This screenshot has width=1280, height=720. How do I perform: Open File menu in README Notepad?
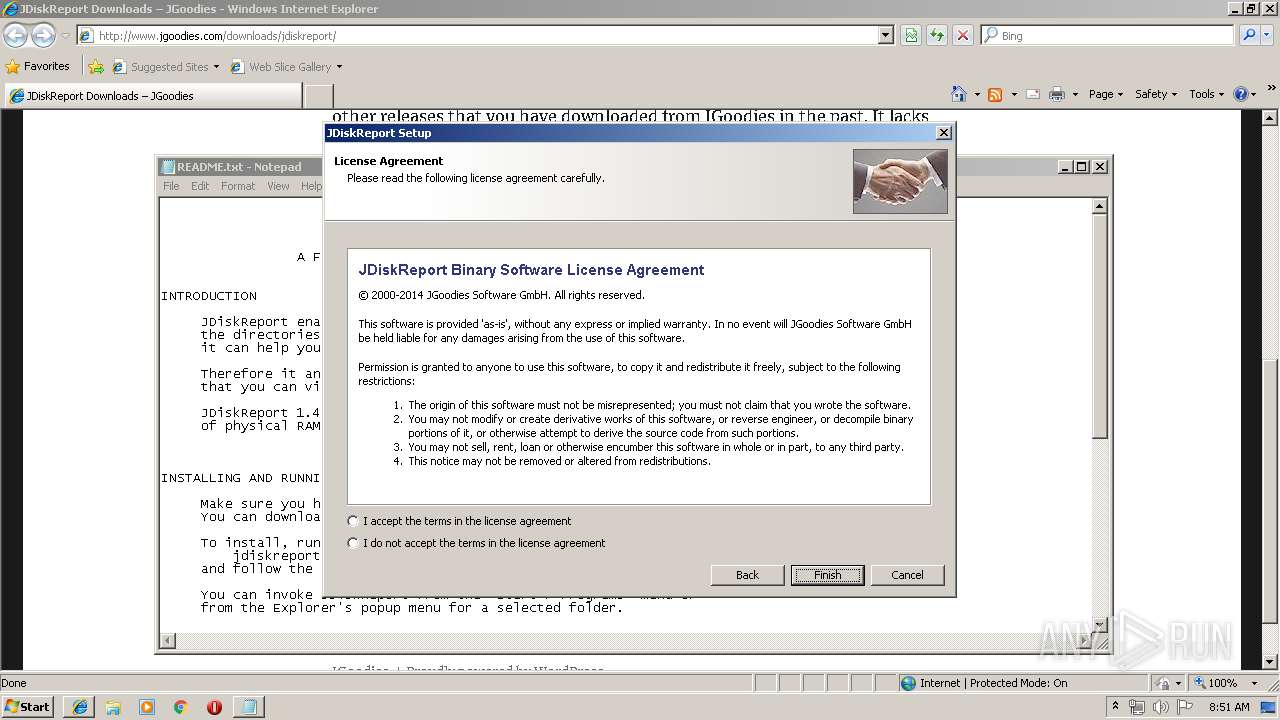[171, 186]
